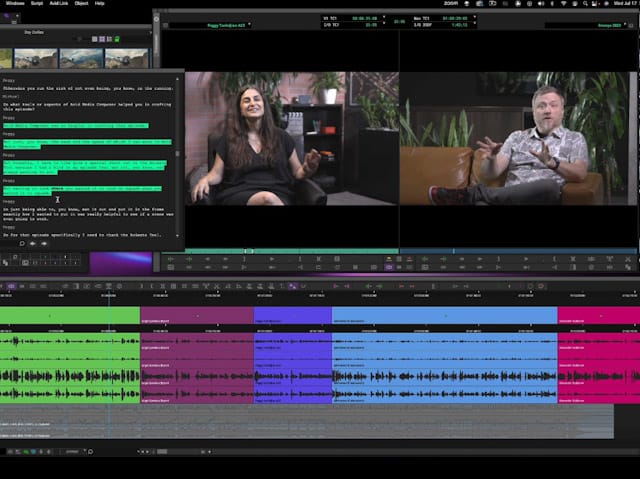This screenshot has width=640, height=479.
Task: Toggle the green icon in timeline bottom bar
Action: pyautogui.click(x=27, y=452)
